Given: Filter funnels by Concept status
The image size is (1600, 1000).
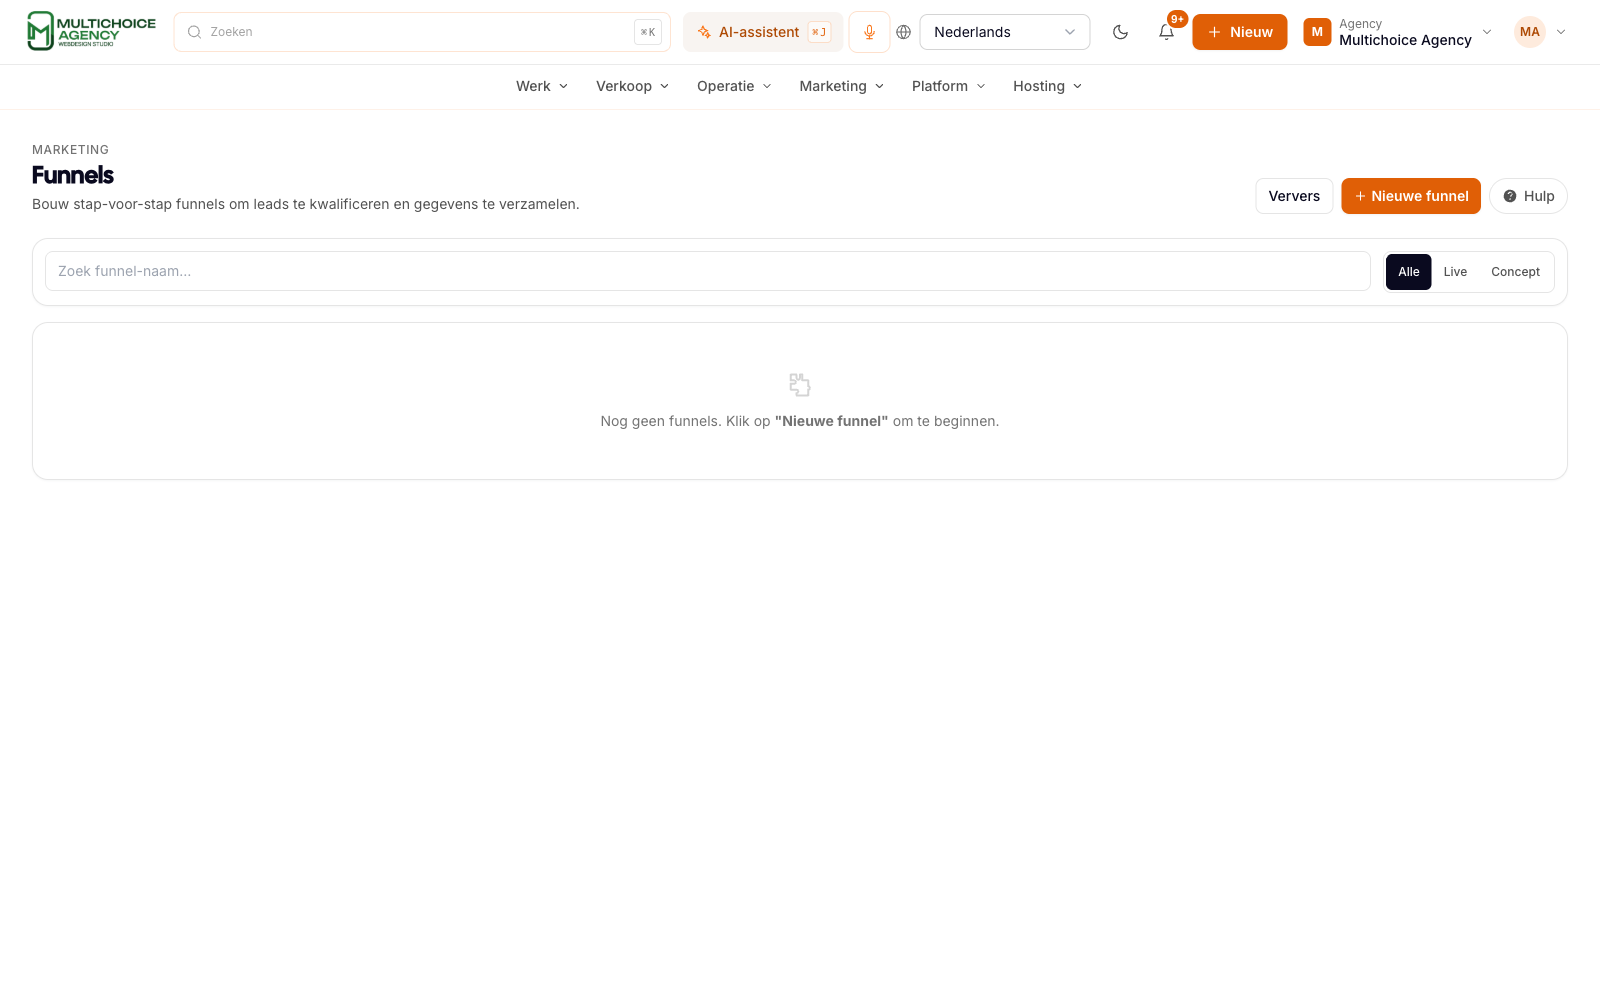Looking at the screenshot, I should (x=1515, y=272).
